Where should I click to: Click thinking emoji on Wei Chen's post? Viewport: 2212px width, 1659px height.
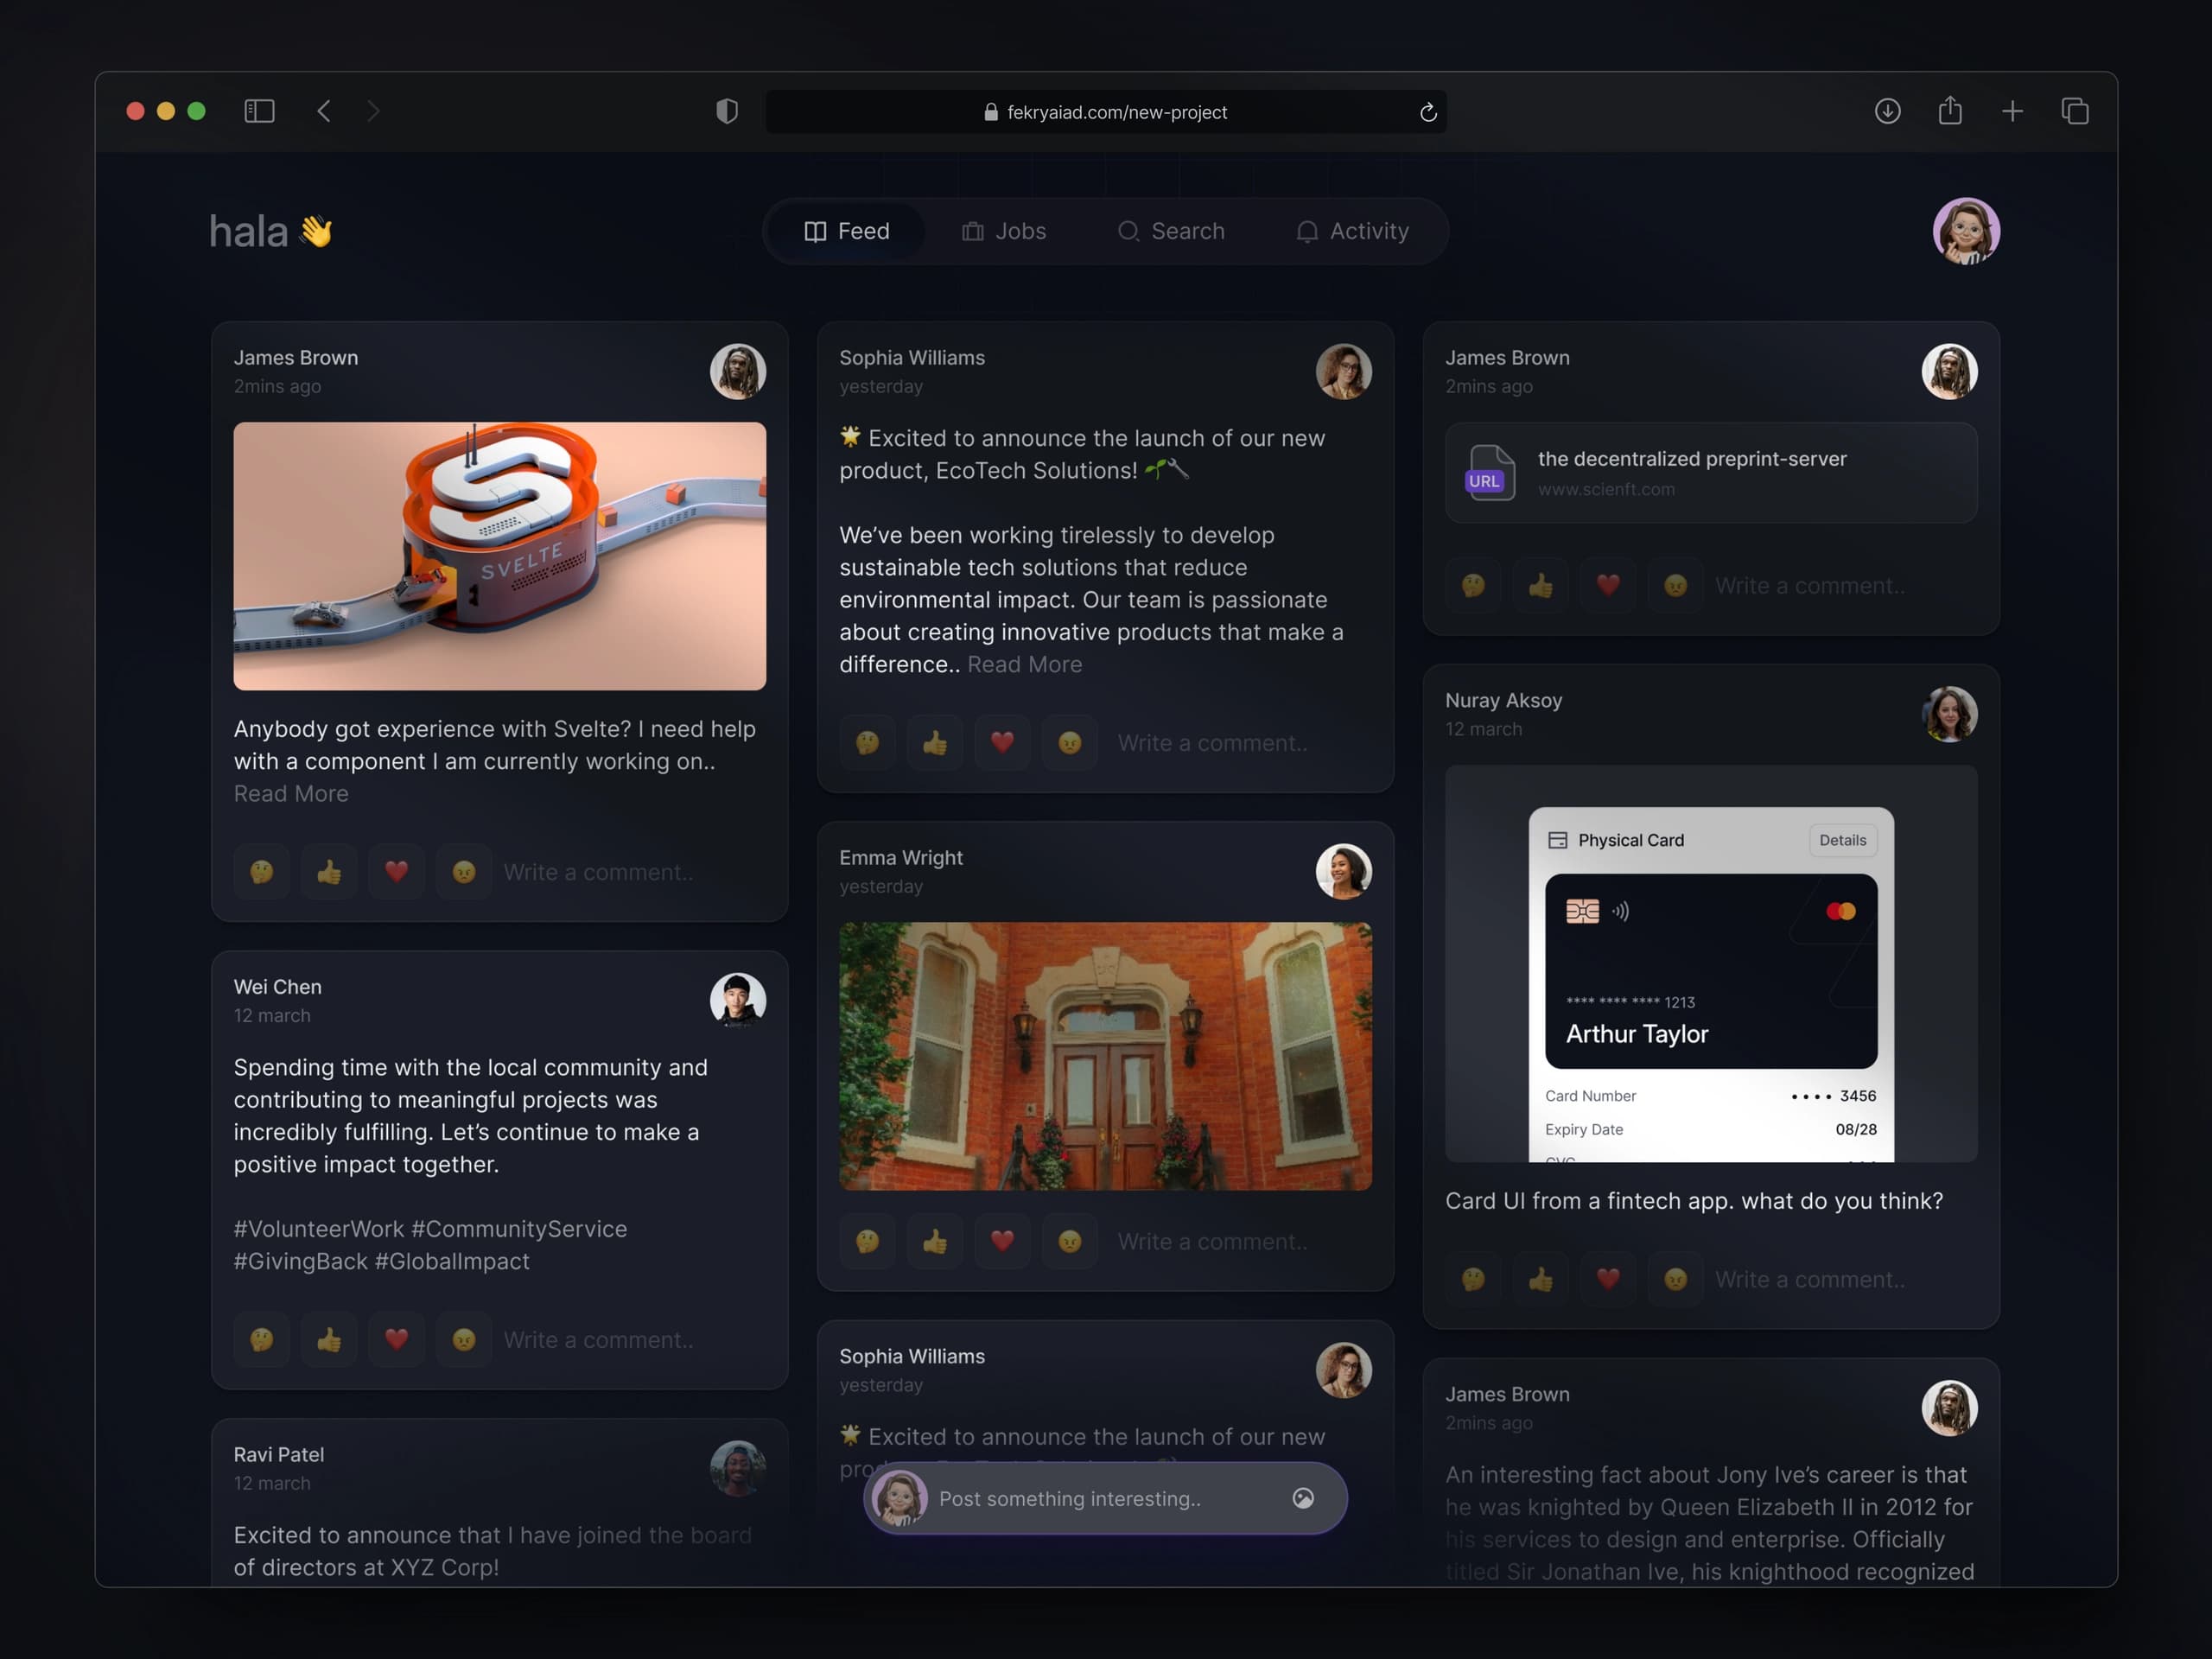tap(261, 1339)
